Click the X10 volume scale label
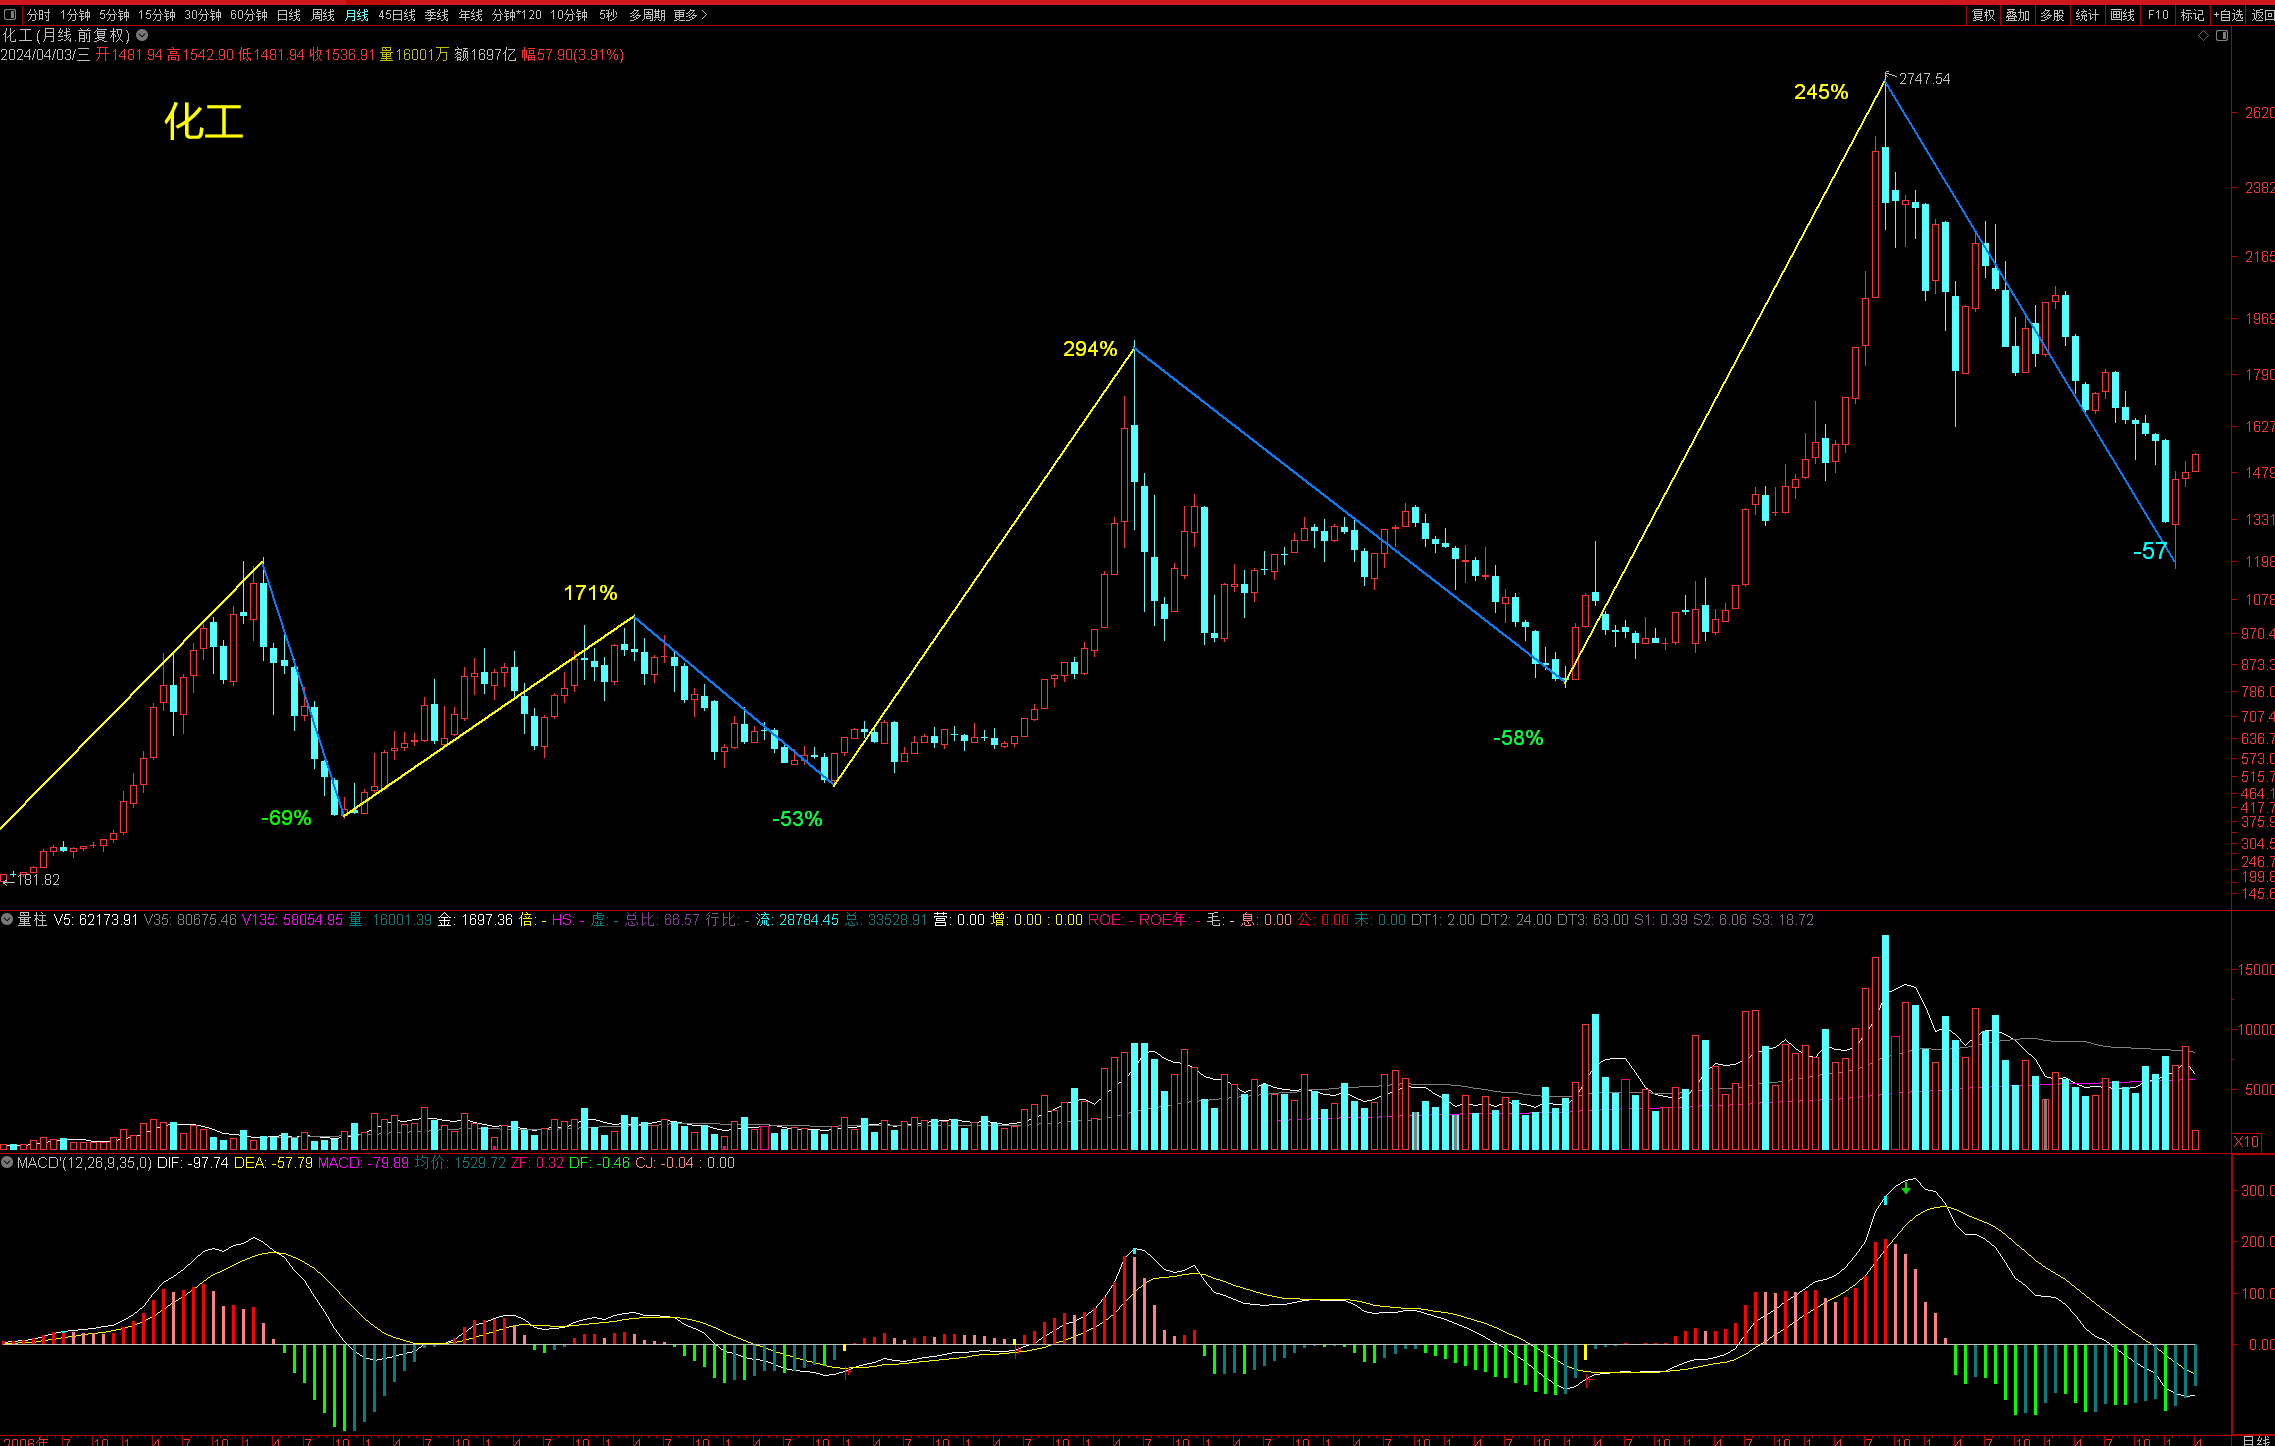The width and height of the screenshot is (2275, 1446). coord(2246,1141)
